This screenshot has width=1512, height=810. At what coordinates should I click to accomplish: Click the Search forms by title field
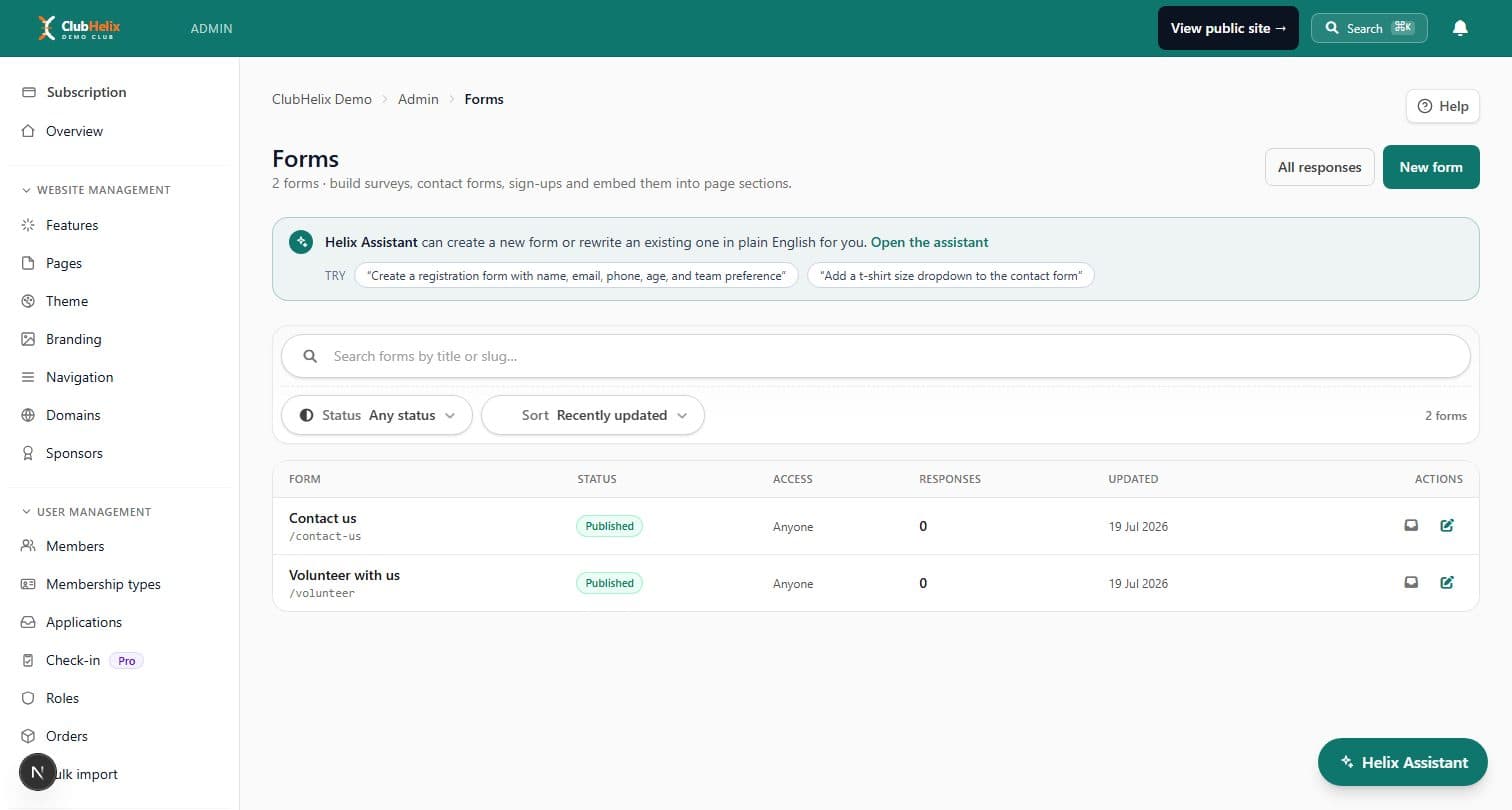[876, 356]
